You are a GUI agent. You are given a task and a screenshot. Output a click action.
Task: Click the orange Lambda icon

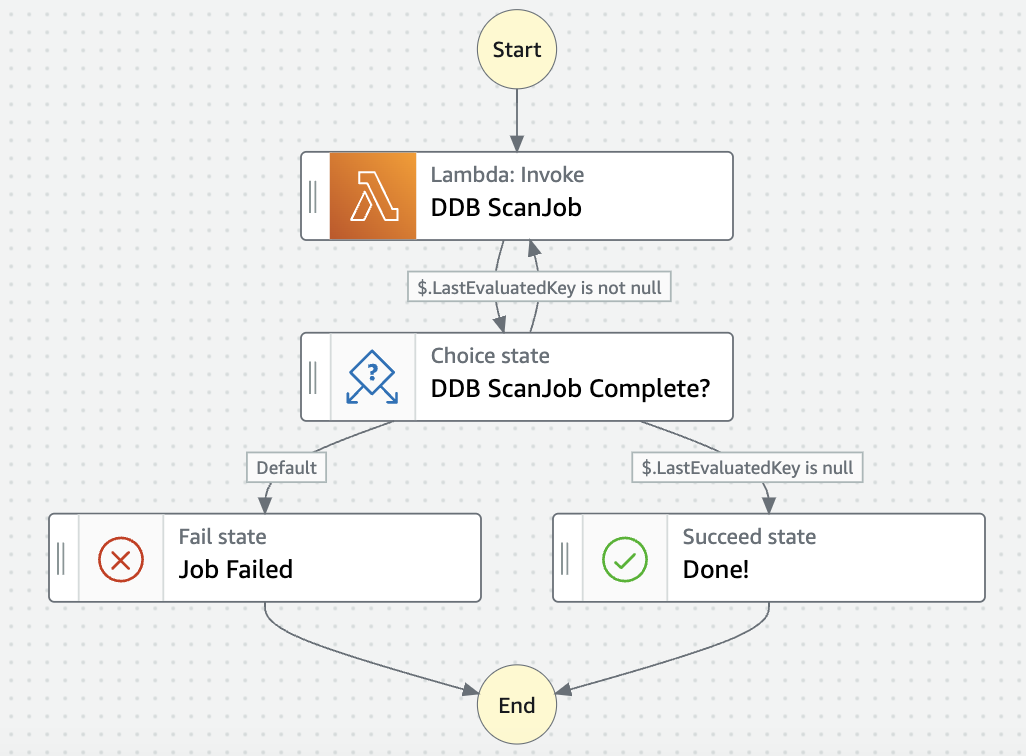[373, 196]
